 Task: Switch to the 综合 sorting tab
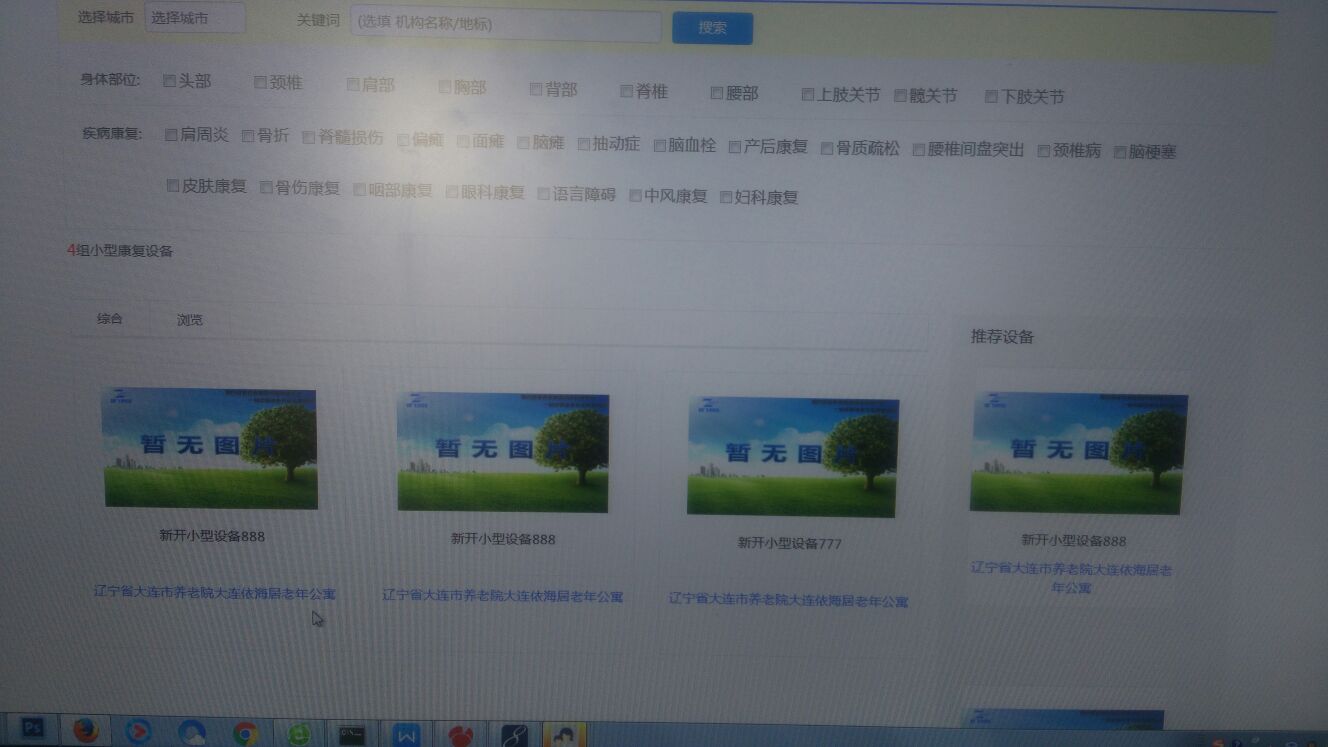click(110, 319)
